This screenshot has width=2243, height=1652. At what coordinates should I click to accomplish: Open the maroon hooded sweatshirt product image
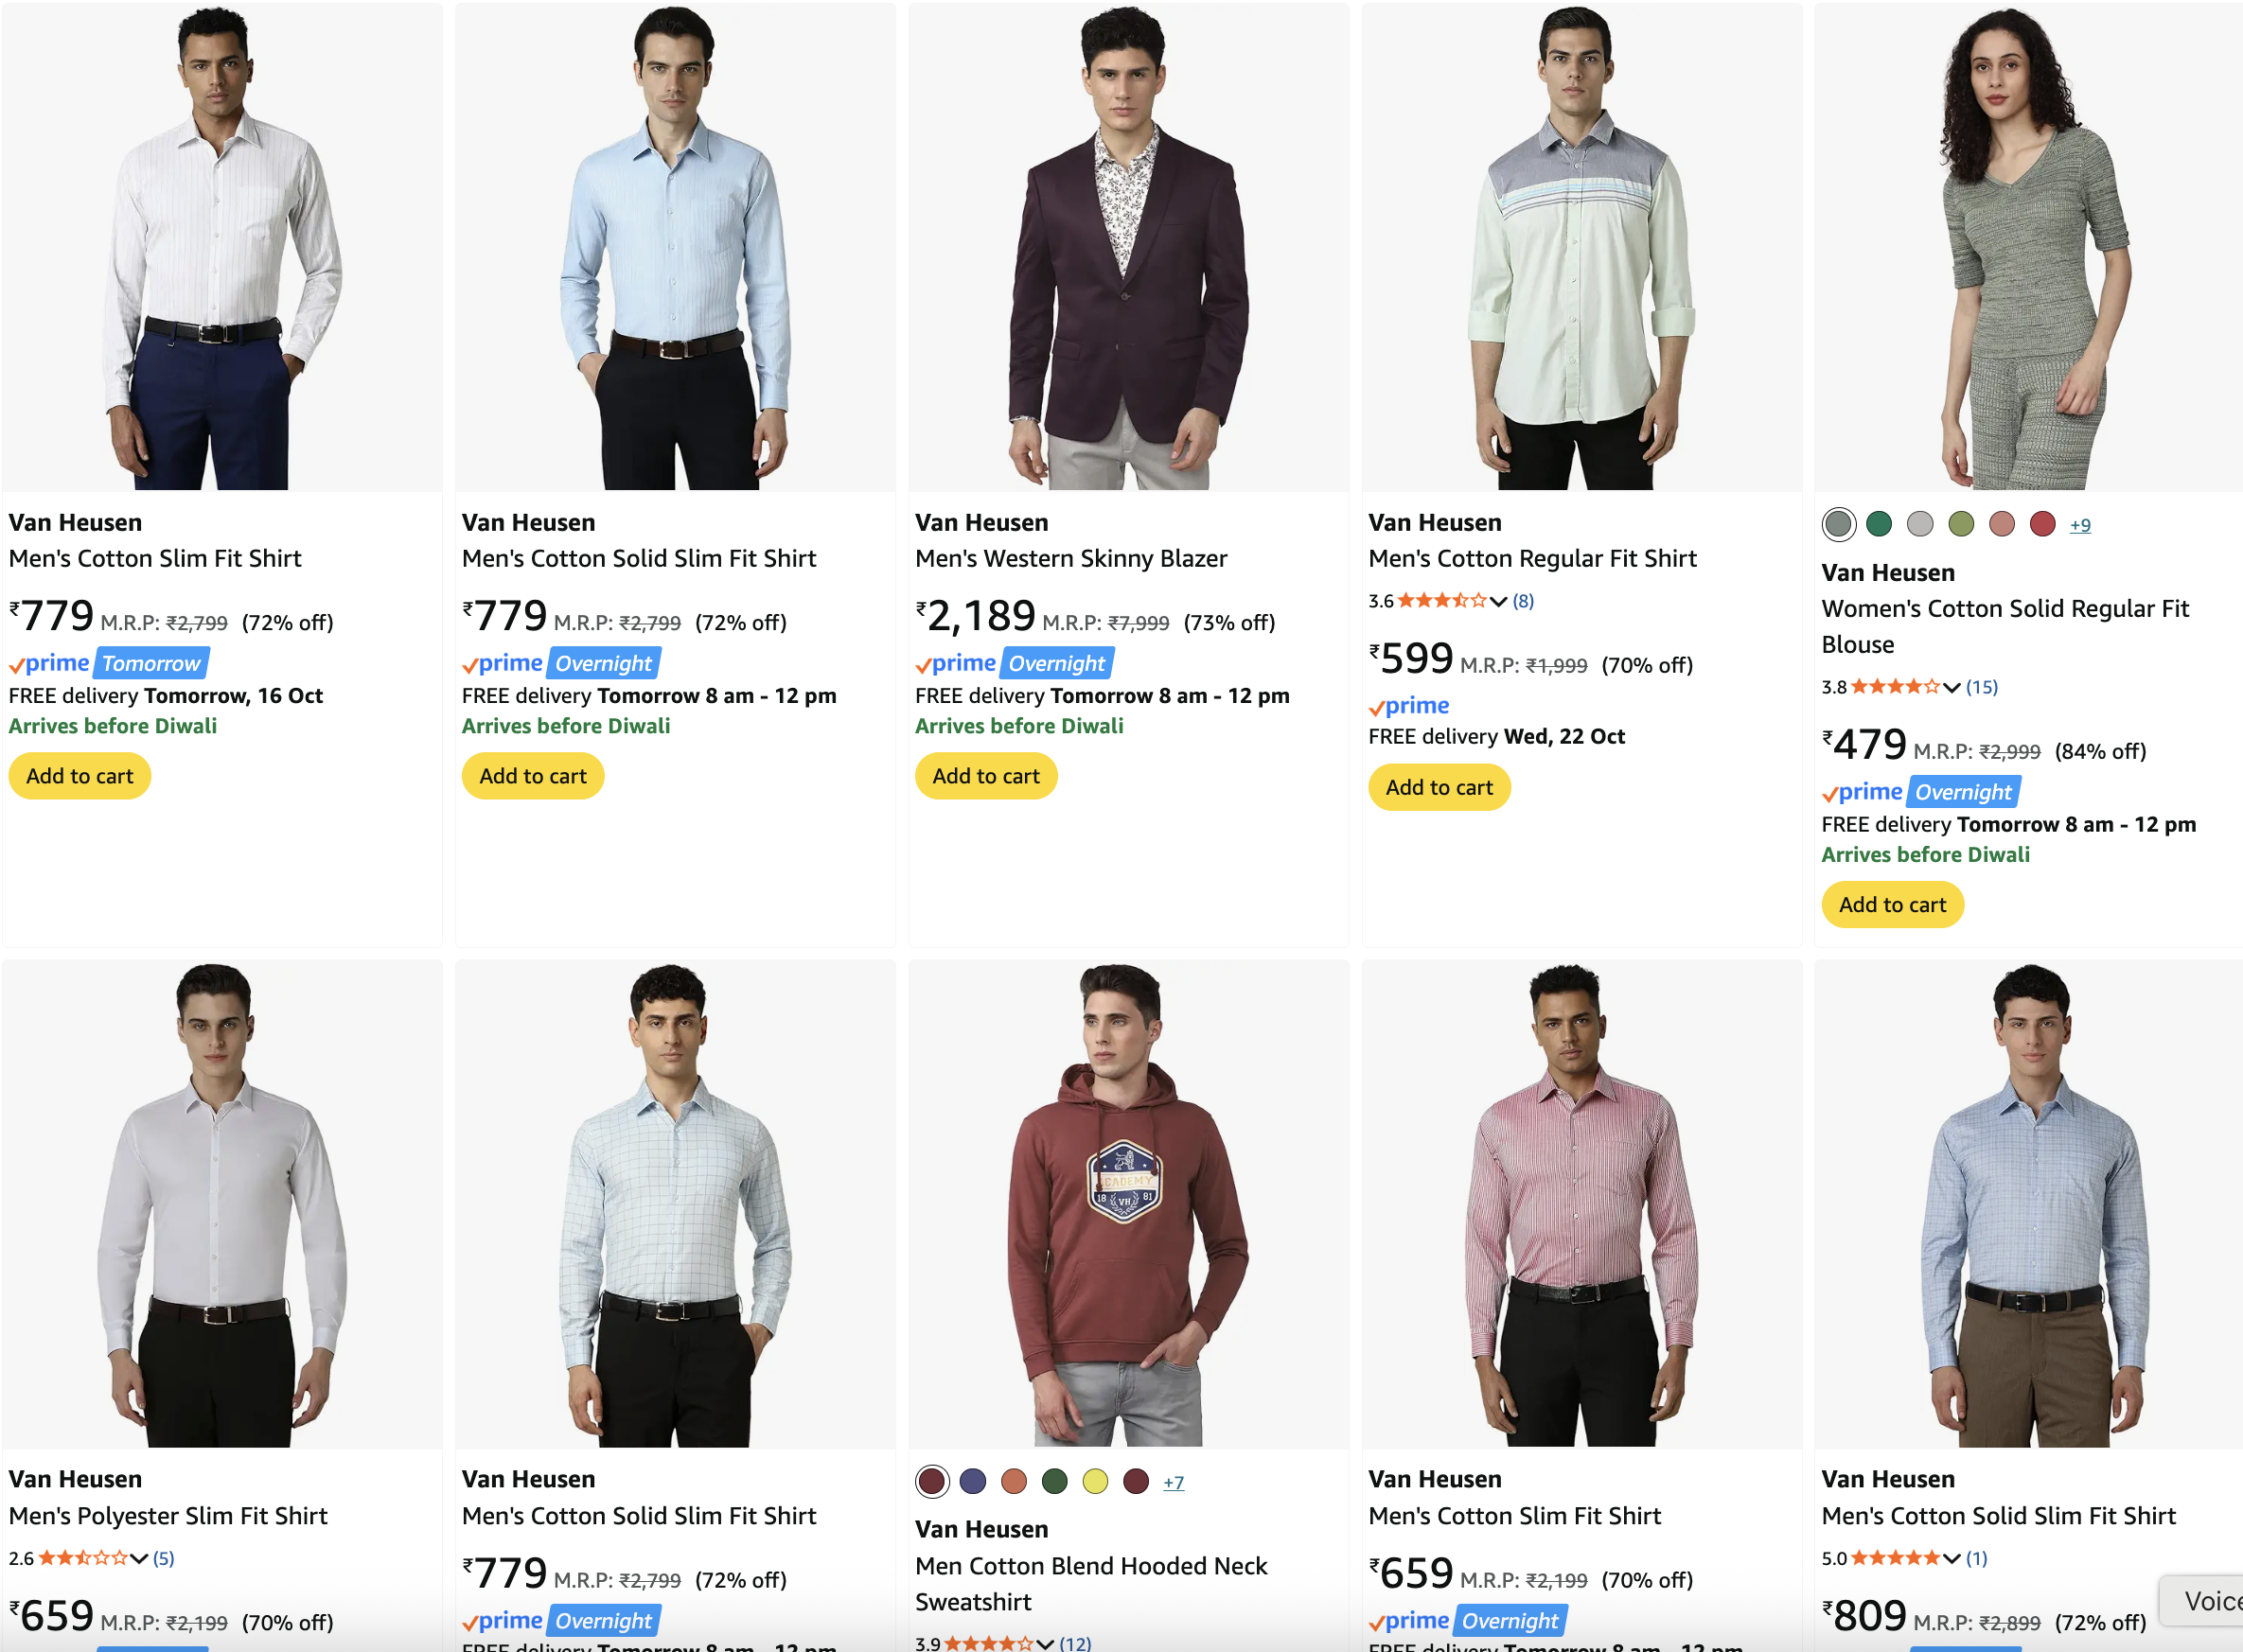click(1128, 1205)
